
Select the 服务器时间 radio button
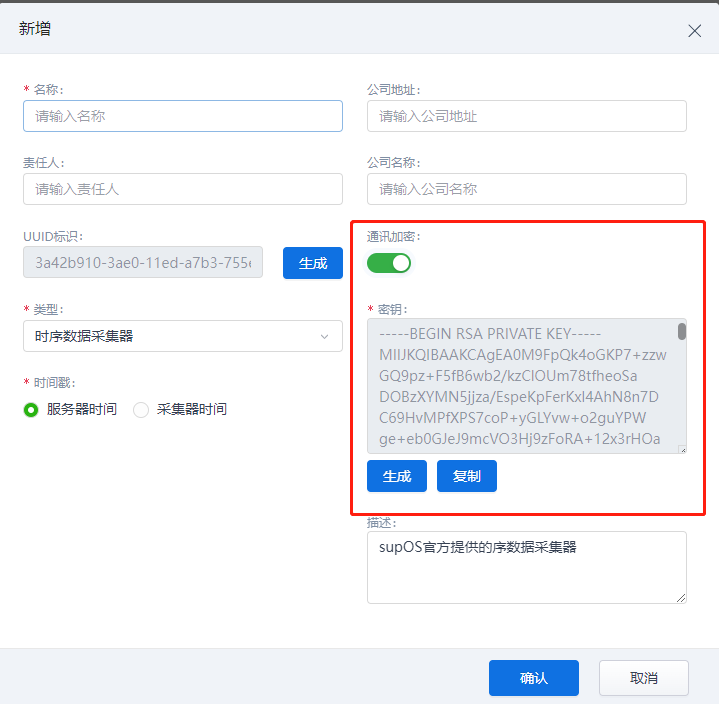(x=32, y=409)
